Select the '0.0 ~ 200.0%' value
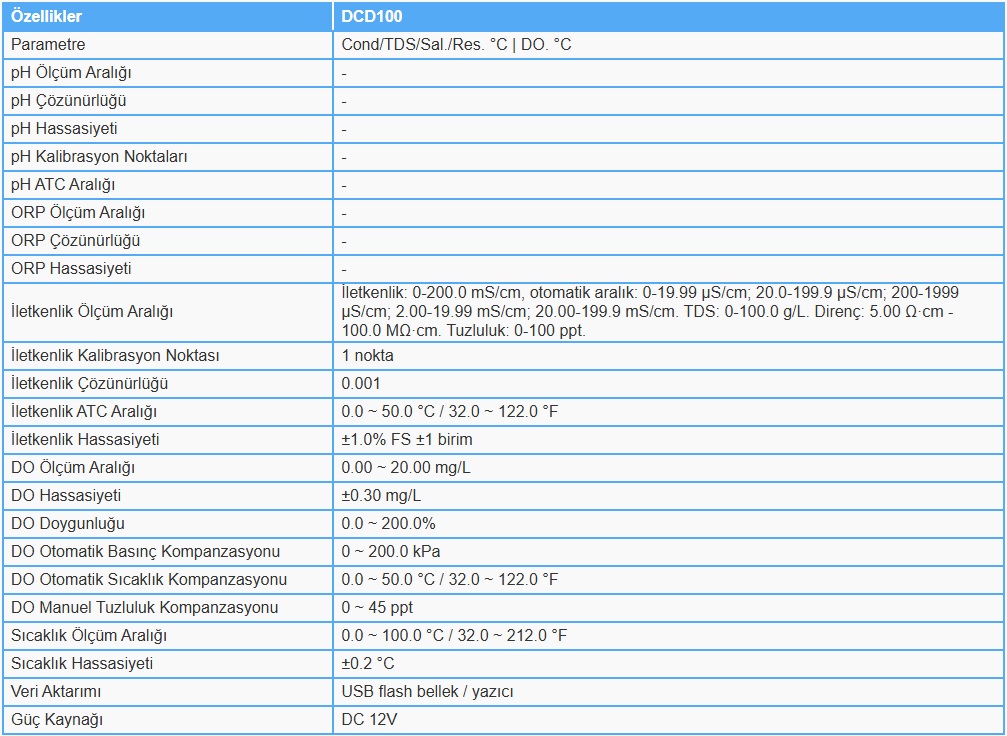 389,524
